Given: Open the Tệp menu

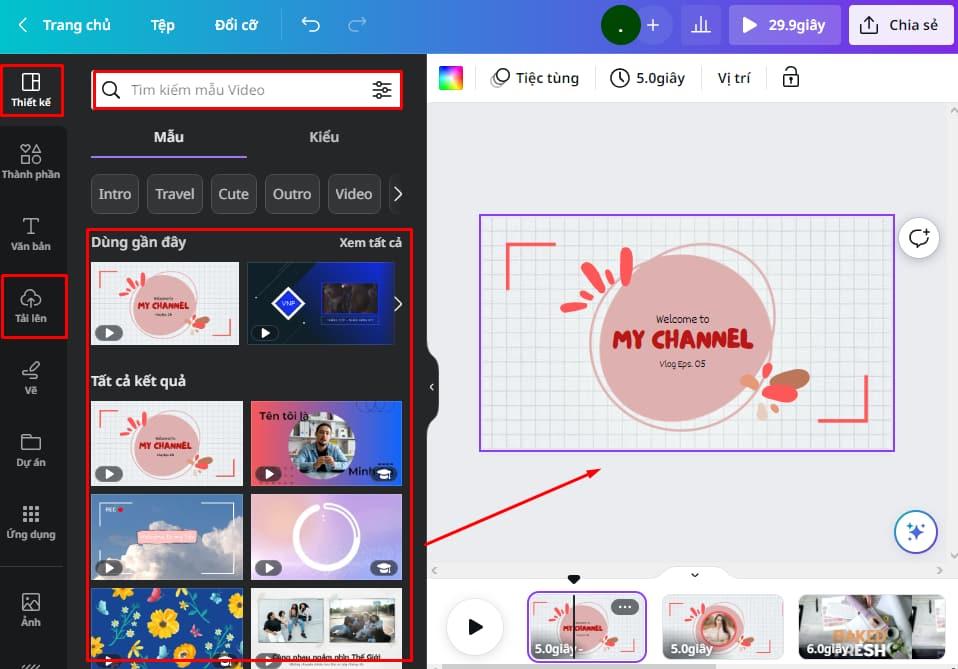Looking at the screenshot, I should tap(162, 25).
